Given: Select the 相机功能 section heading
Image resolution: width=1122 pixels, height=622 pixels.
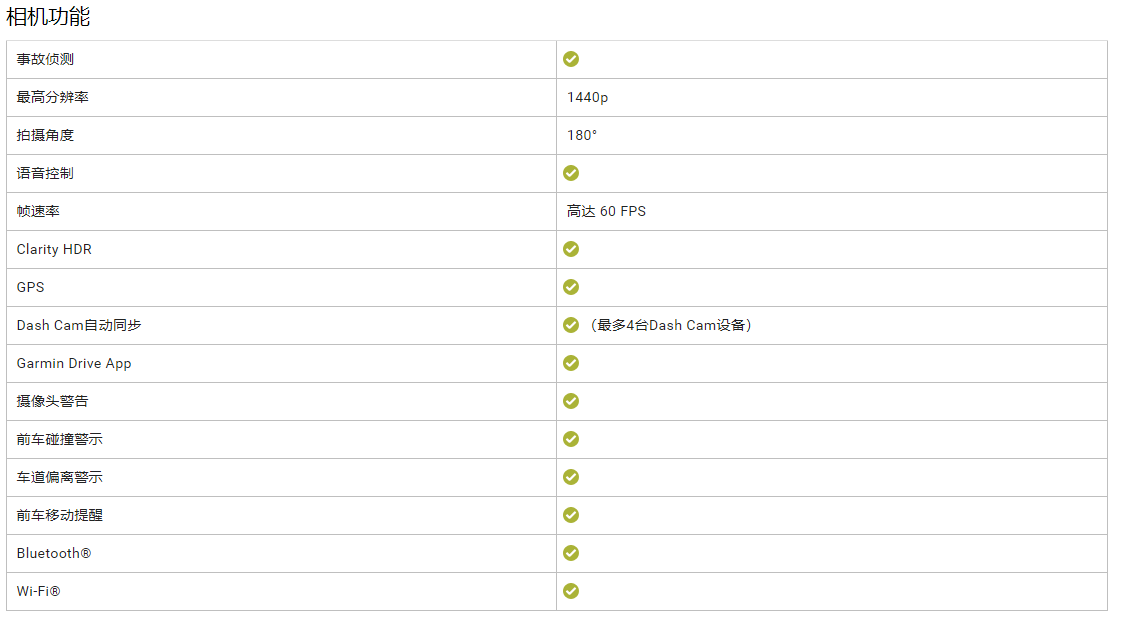Looking at the screenshot, I should coord(48,16).
